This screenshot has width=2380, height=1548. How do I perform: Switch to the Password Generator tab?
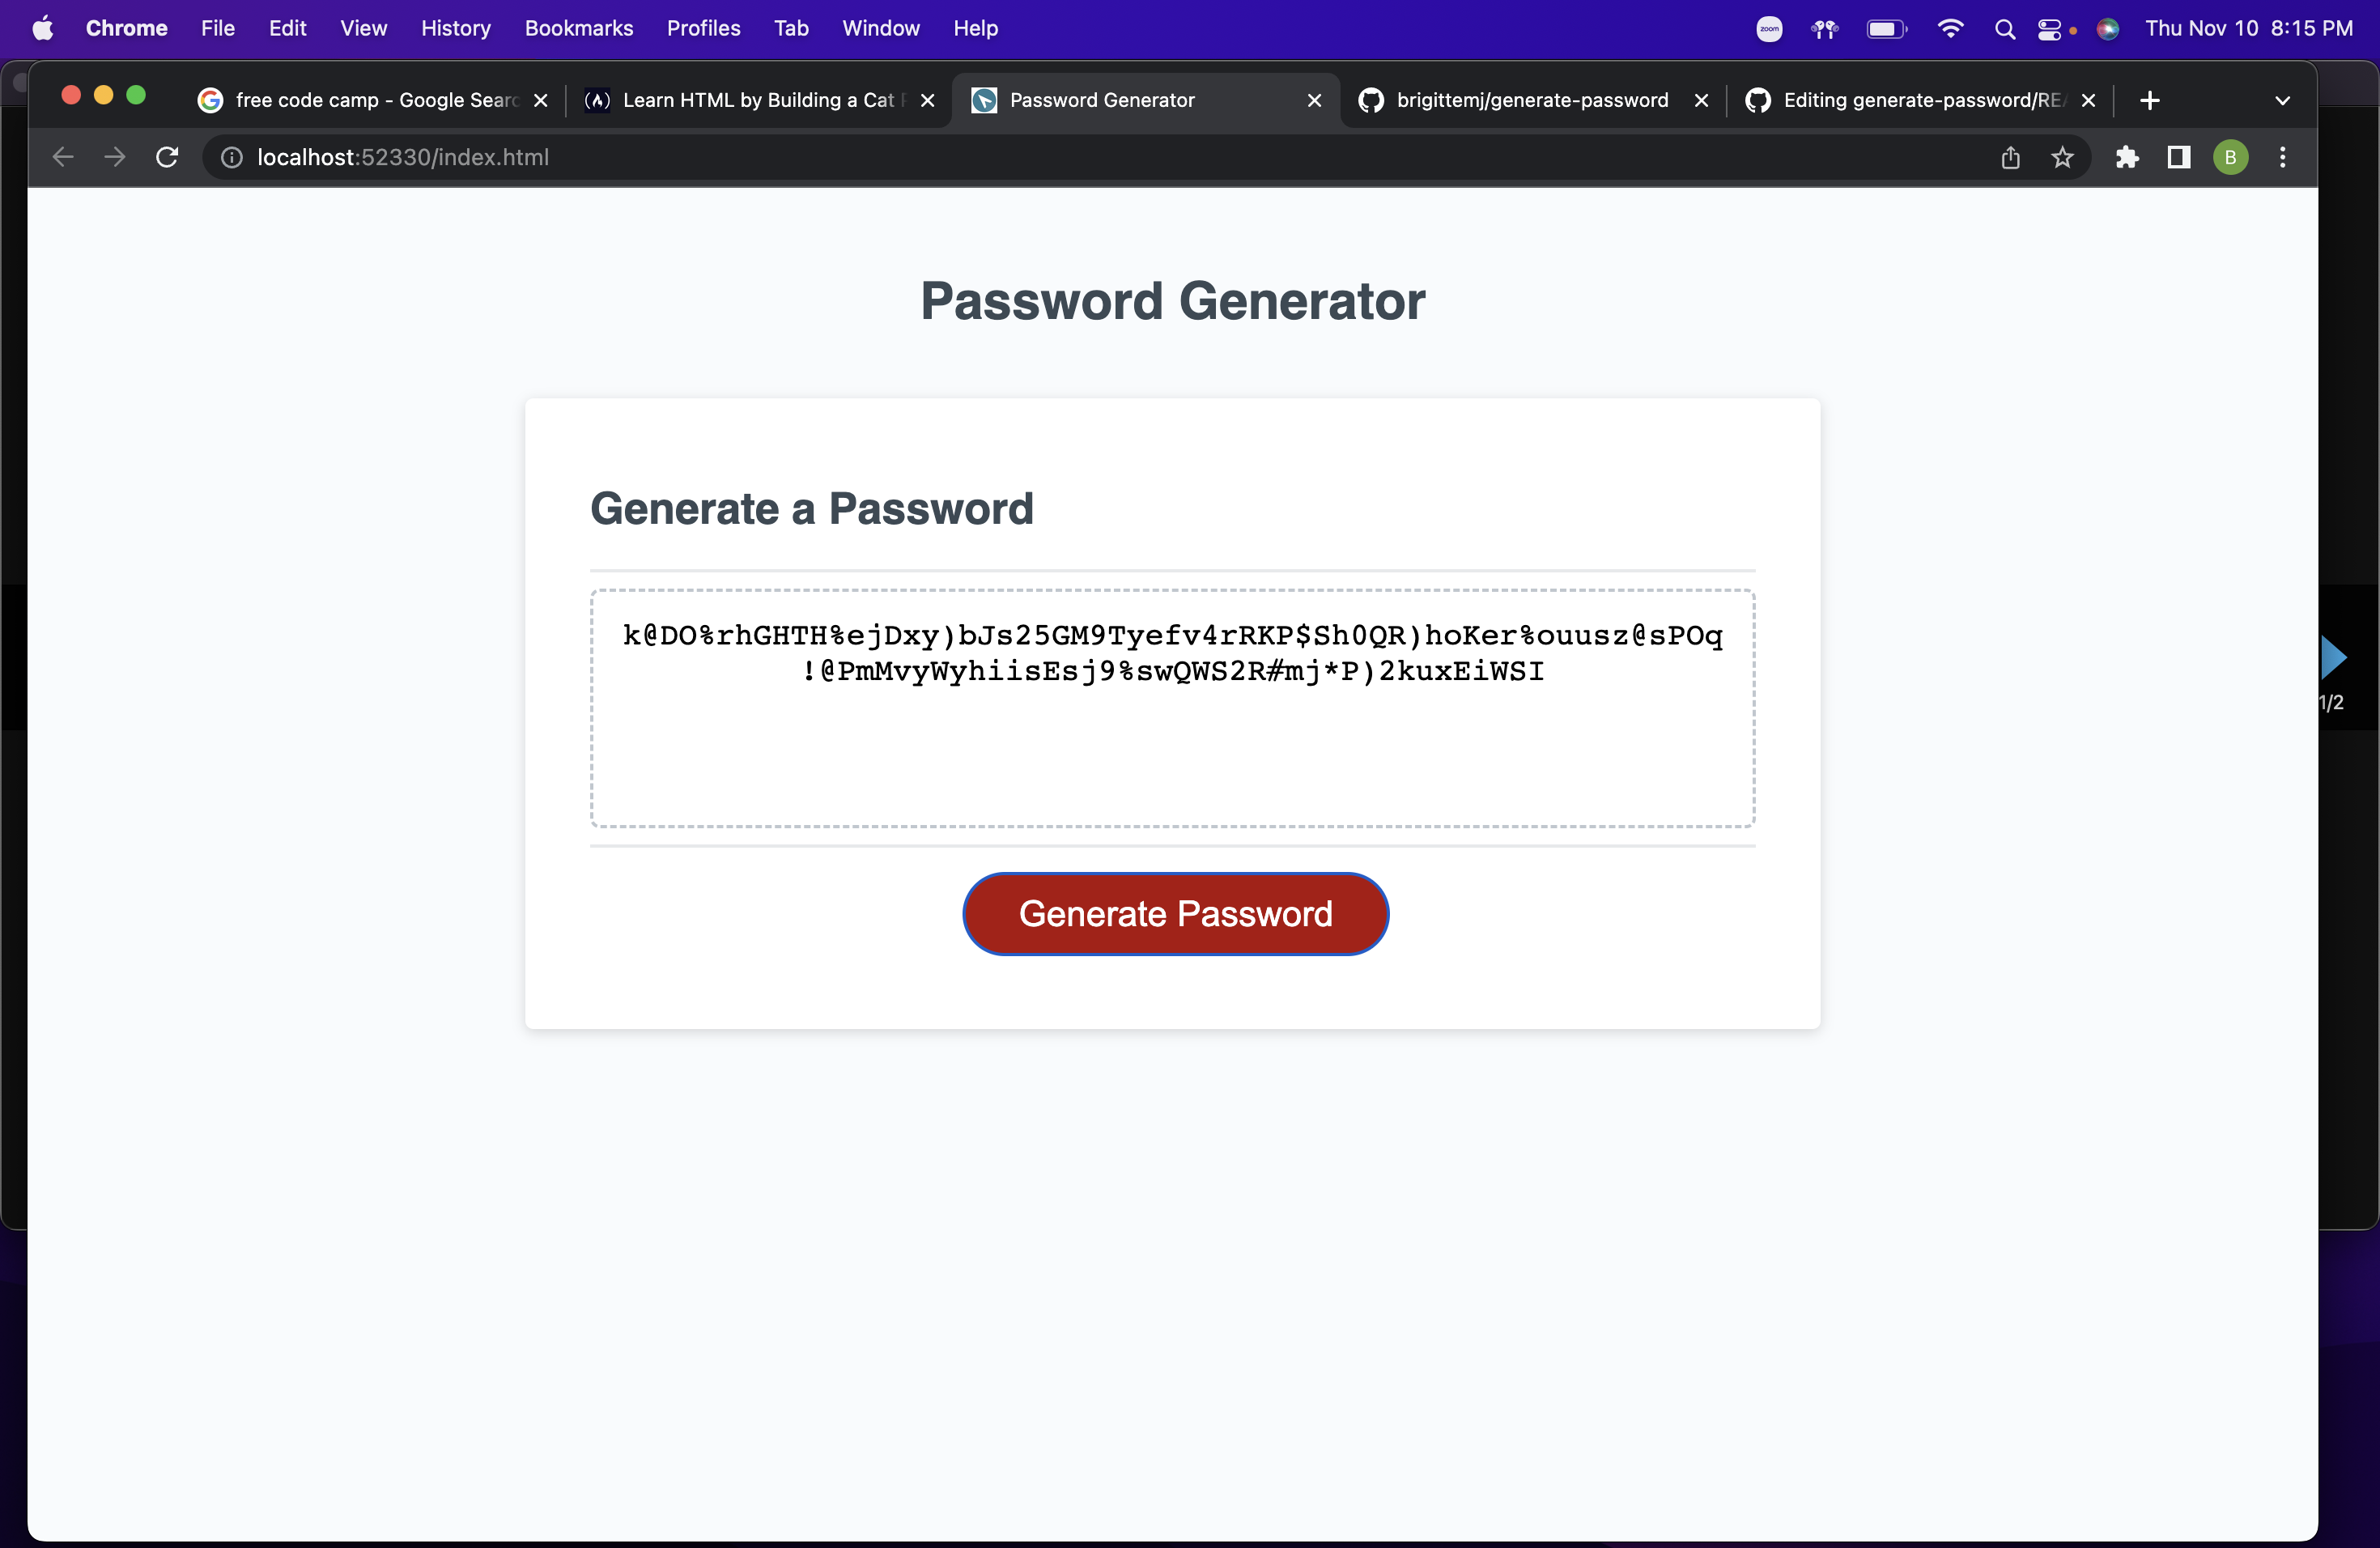tap(1100, 100)
